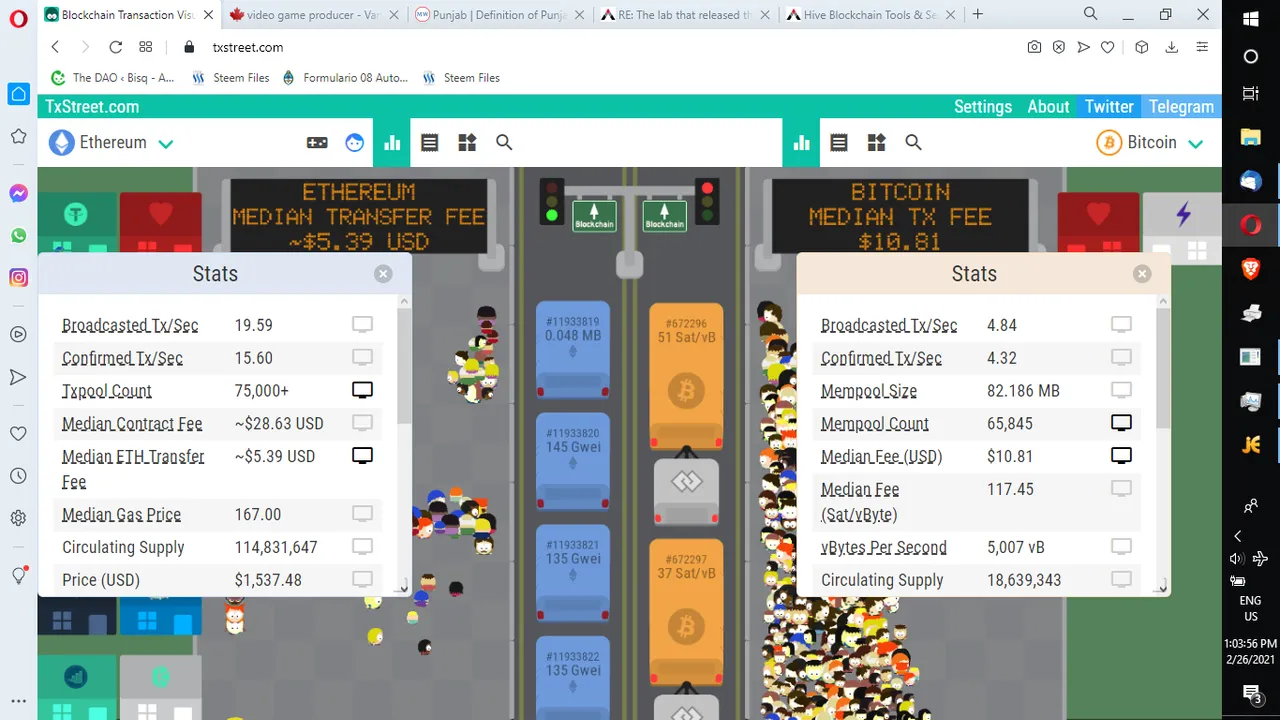Click the TxStreet.com logo text
The image size is (1280, 720).
click(92, 107)
